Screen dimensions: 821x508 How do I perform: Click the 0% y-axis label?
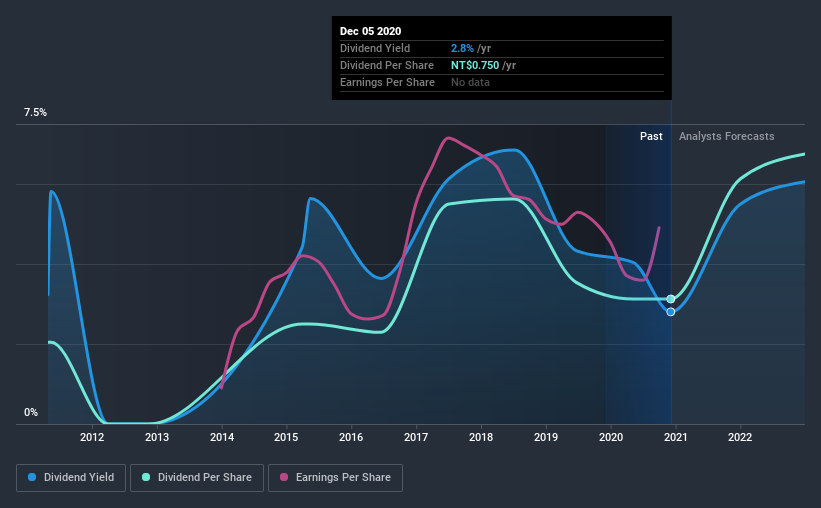[x=31, y=413]
